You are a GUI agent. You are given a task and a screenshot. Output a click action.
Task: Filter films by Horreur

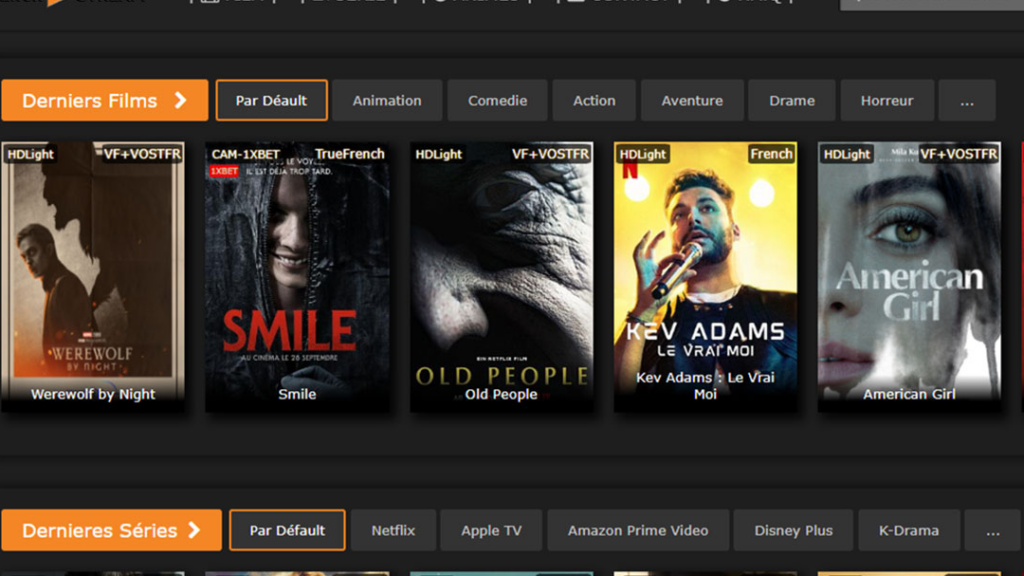tap(887, 101)
